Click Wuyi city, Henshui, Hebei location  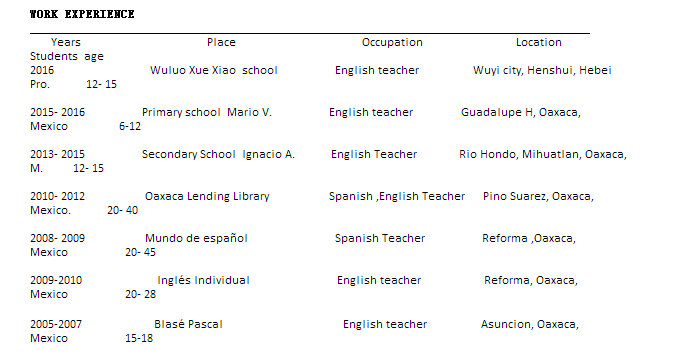[542, 70]
